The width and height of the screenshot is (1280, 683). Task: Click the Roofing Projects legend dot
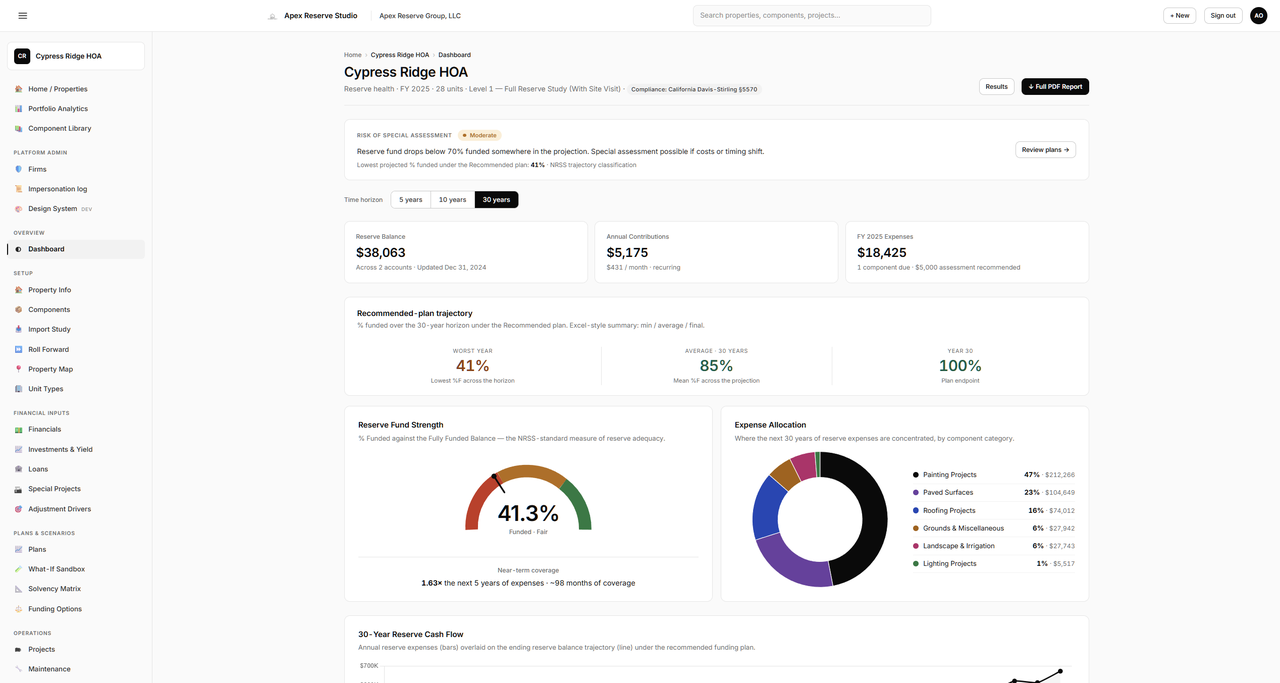point(916,511)
